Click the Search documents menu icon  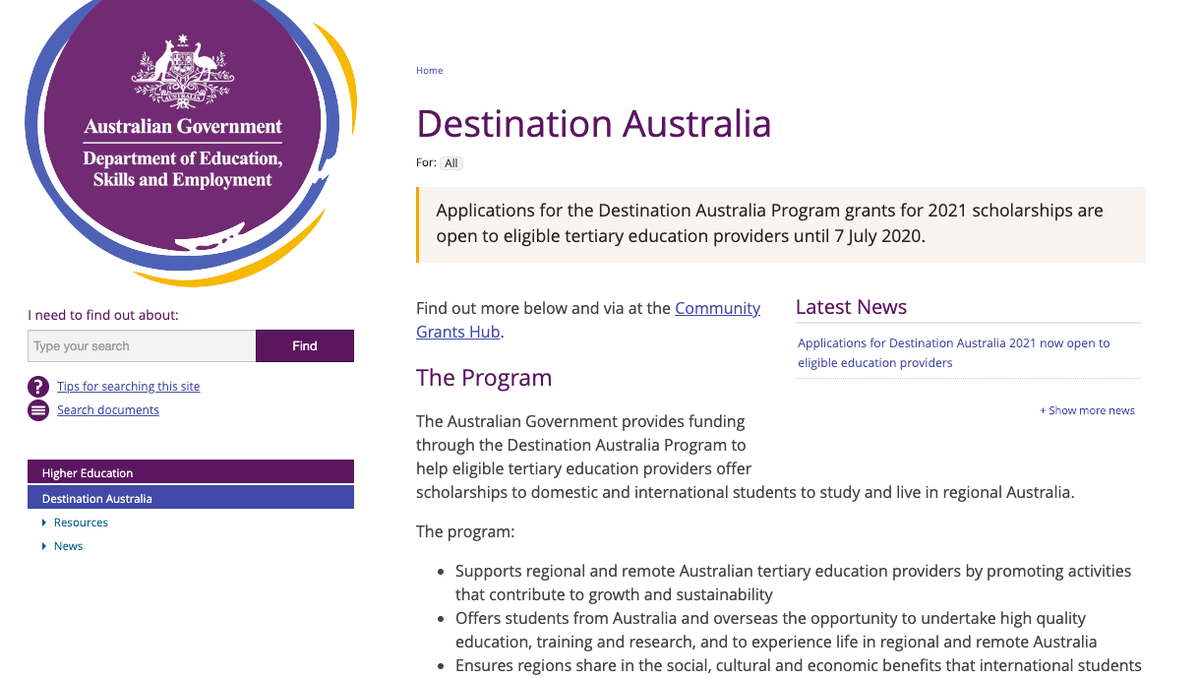[x=38, y=410]
